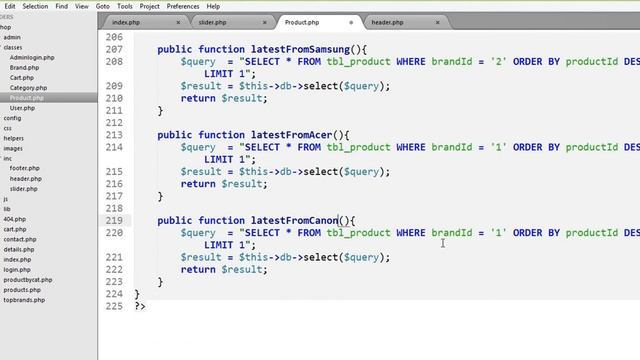Switch to the header.php tab
Viewport: 640px width, 360px height.
[x=387, y=22]
